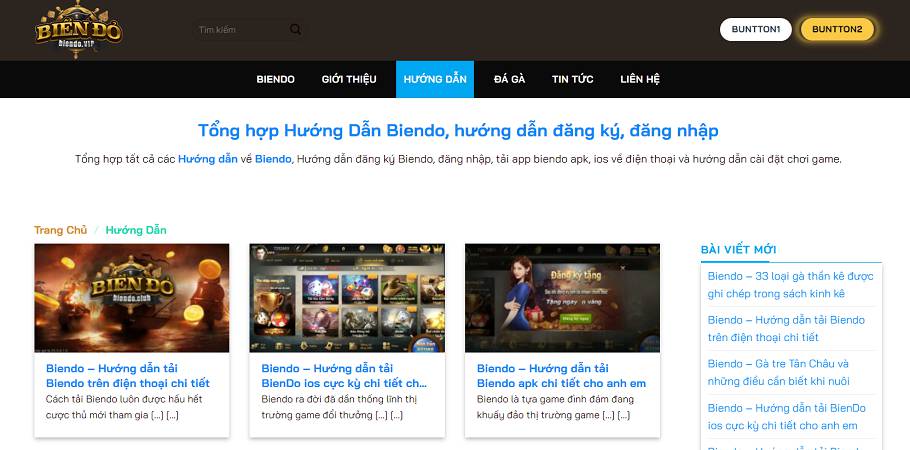Go to Trang Chủ breadcrumb

(60, 230)
